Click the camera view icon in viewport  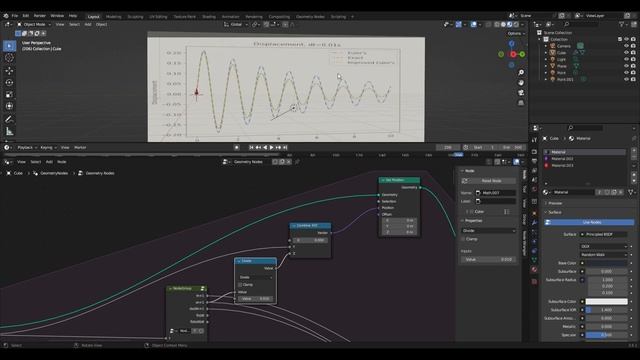click(x=521, y=93)
